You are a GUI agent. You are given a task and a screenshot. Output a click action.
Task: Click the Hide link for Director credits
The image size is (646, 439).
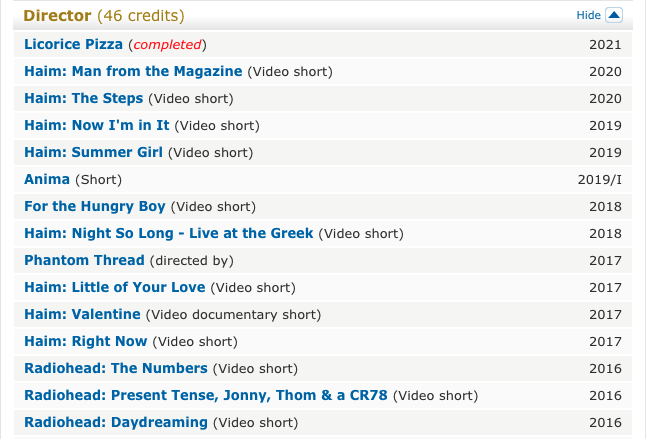[588, 16]
